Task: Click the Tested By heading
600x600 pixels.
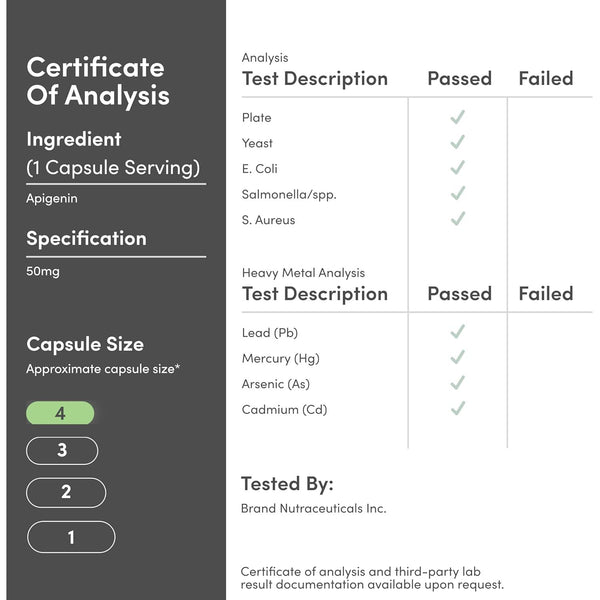Action: tap(287, 484)
